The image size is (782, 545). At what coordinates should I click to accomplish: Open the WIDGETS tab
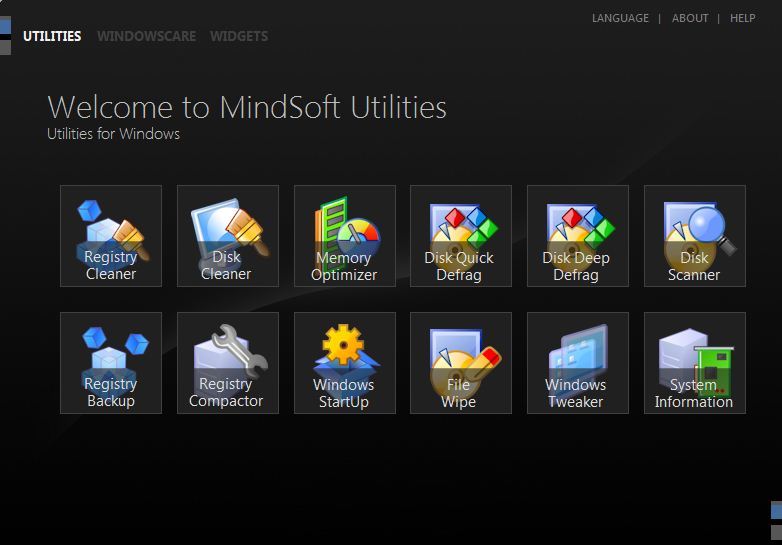239,36
